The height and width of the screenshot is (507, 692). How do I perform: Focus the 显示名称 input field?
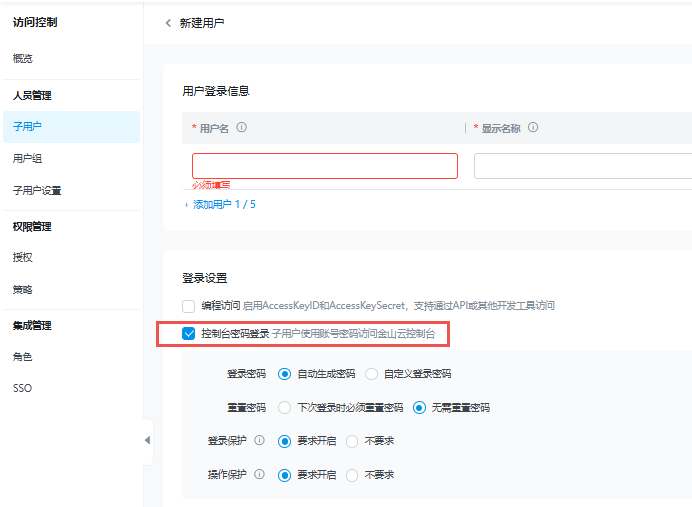click(583, 166)
